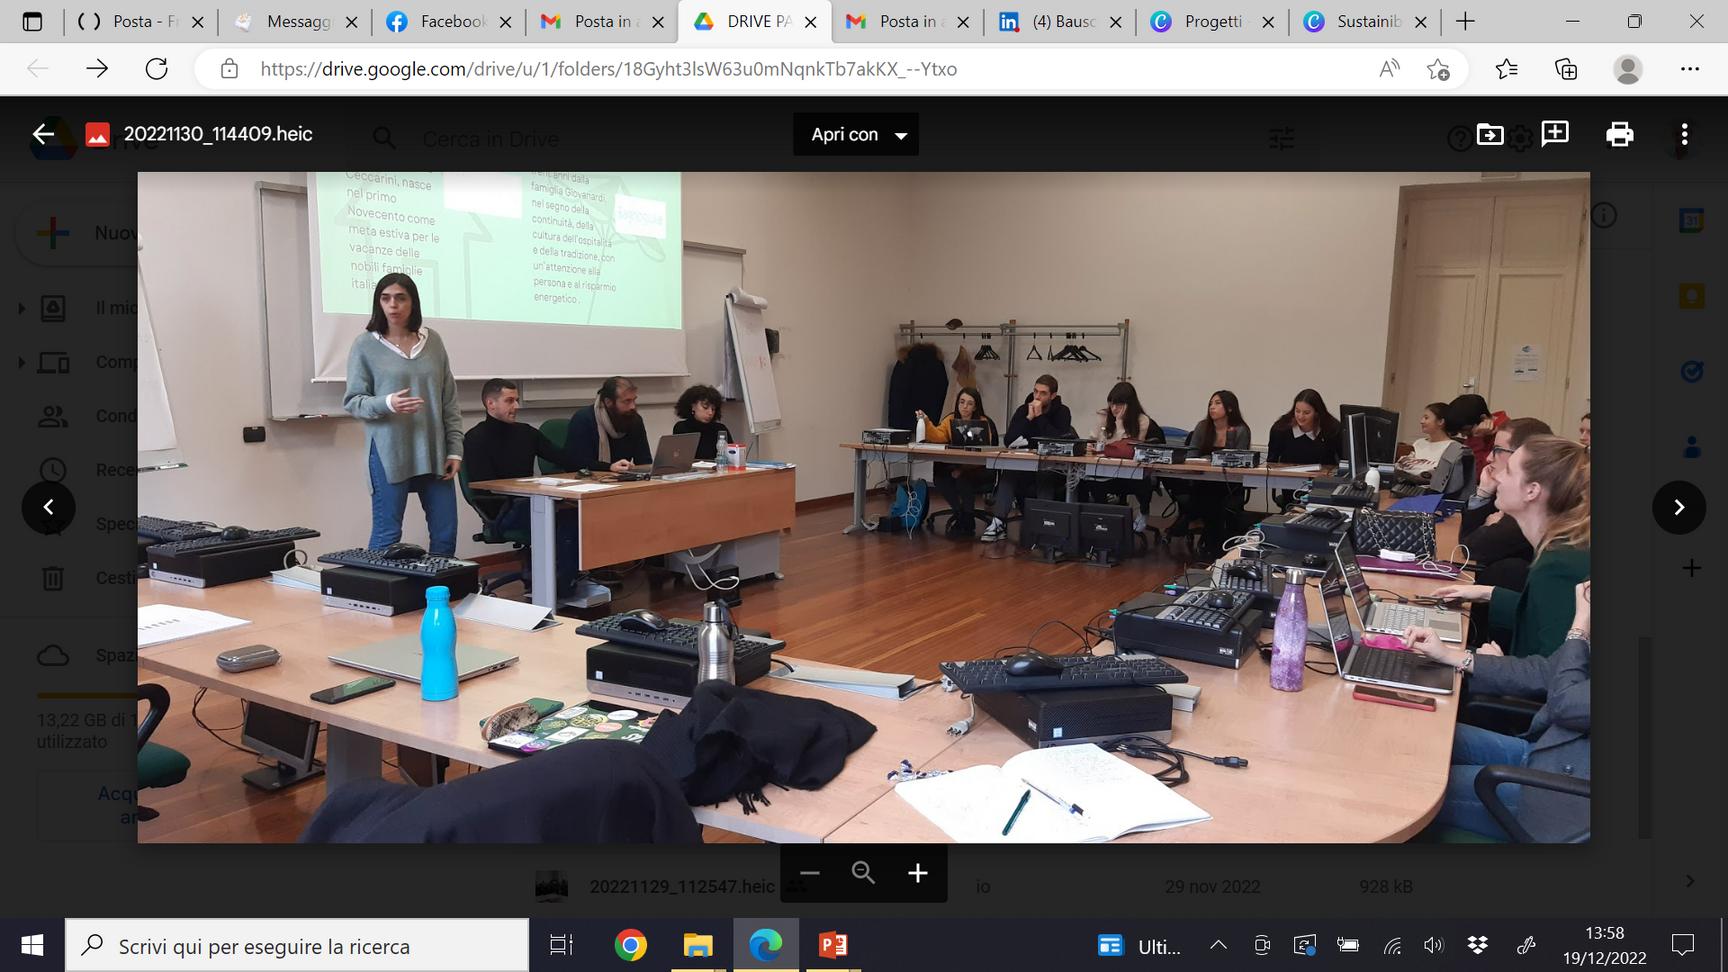This screenshot has height=972, width=1728.
Task: Add this page to favorites with star-plus
Action: pos(1438,69)
